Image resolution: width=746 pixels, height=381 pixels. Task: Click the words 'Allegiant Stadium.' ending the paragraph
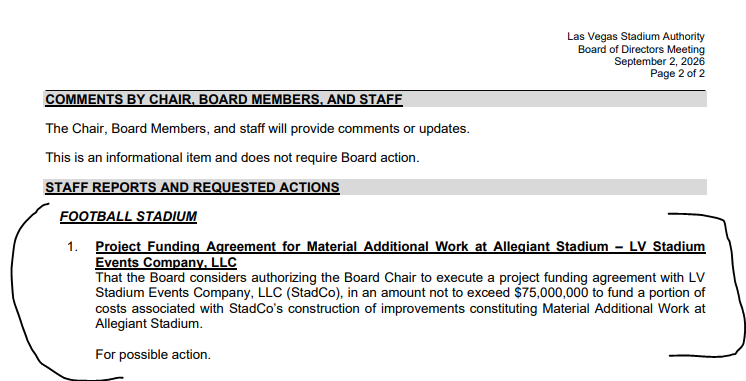click(x=149, y=324)
